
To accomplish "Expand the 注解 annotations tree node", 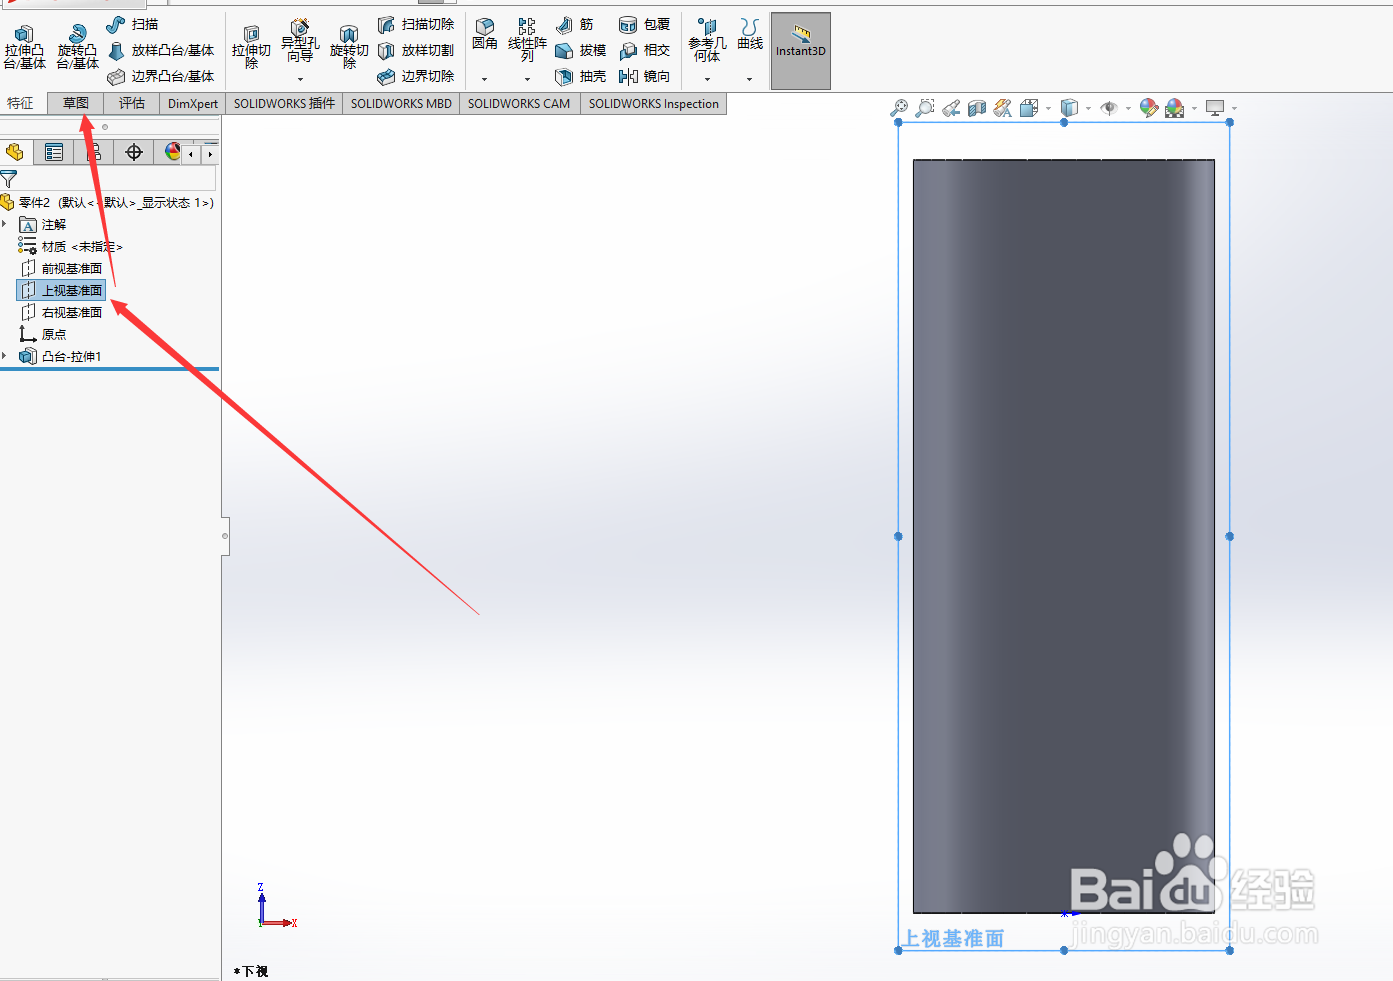I will pos(5,224).
